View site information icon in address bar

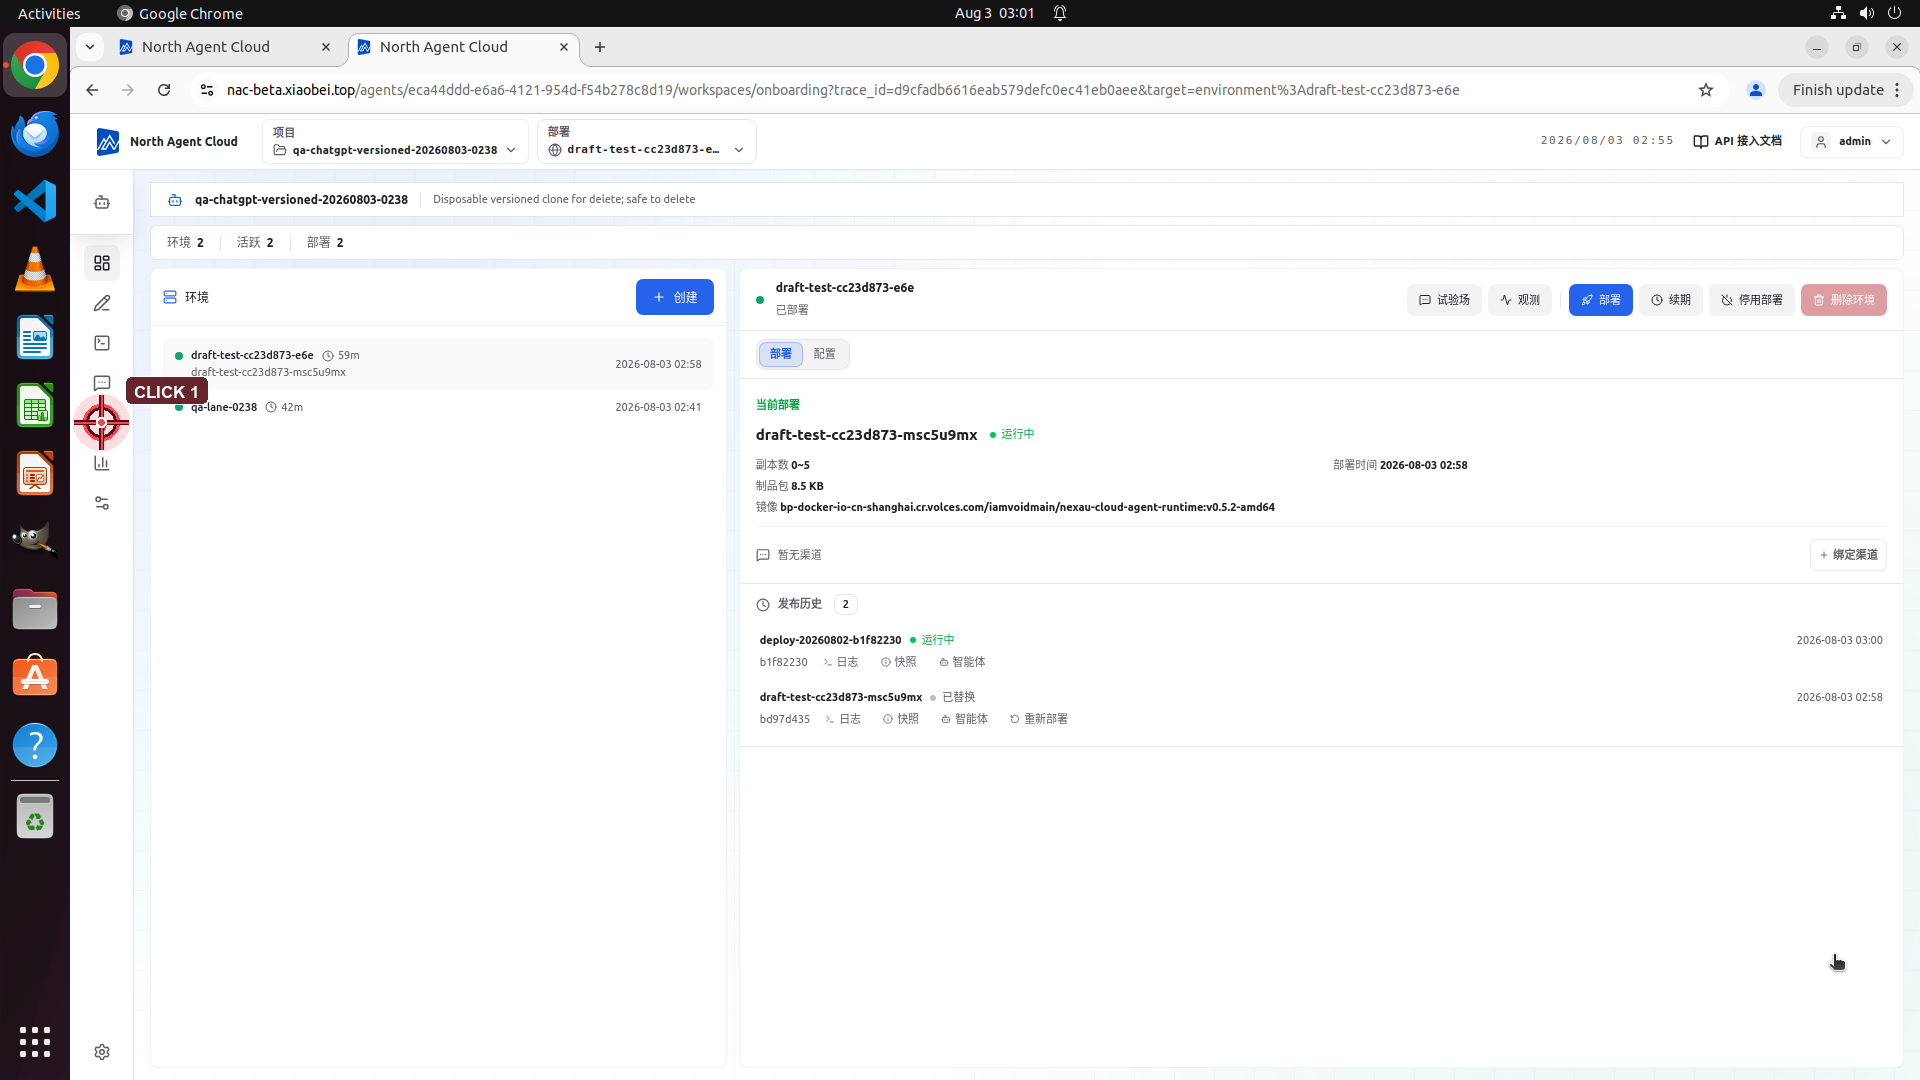[207, 90]
